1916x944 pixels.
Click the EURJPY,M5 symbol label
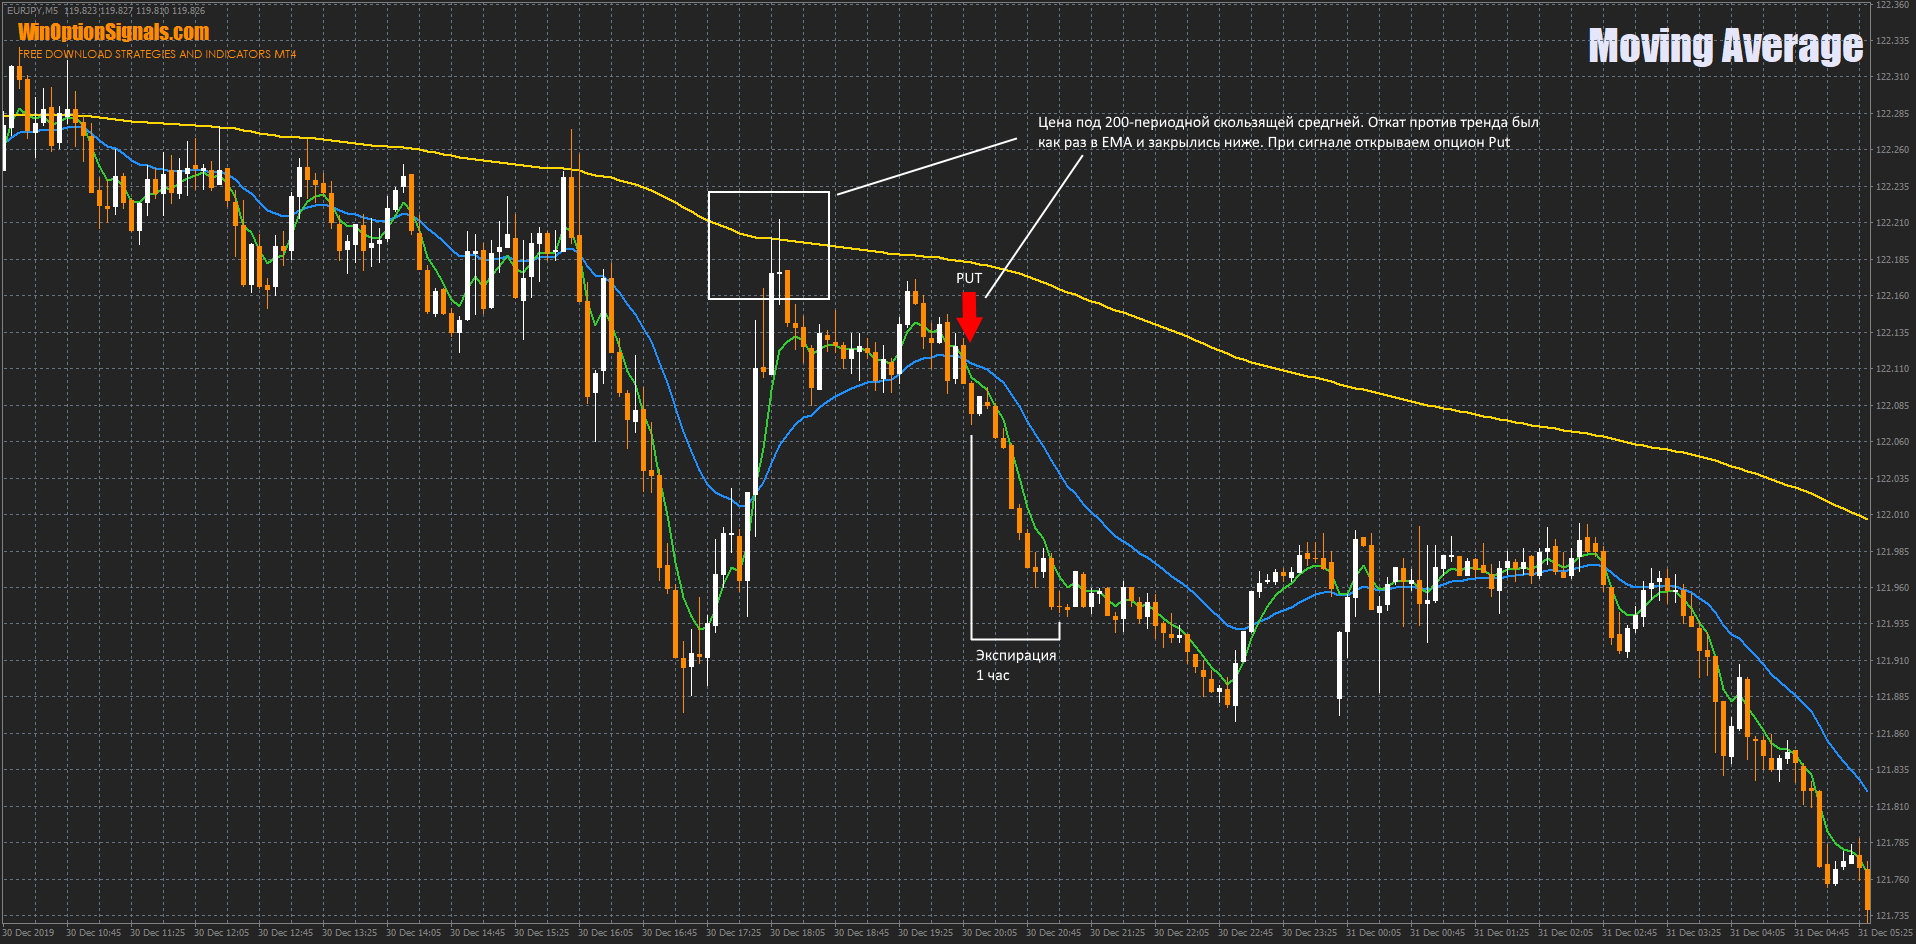tap(32, 10)
